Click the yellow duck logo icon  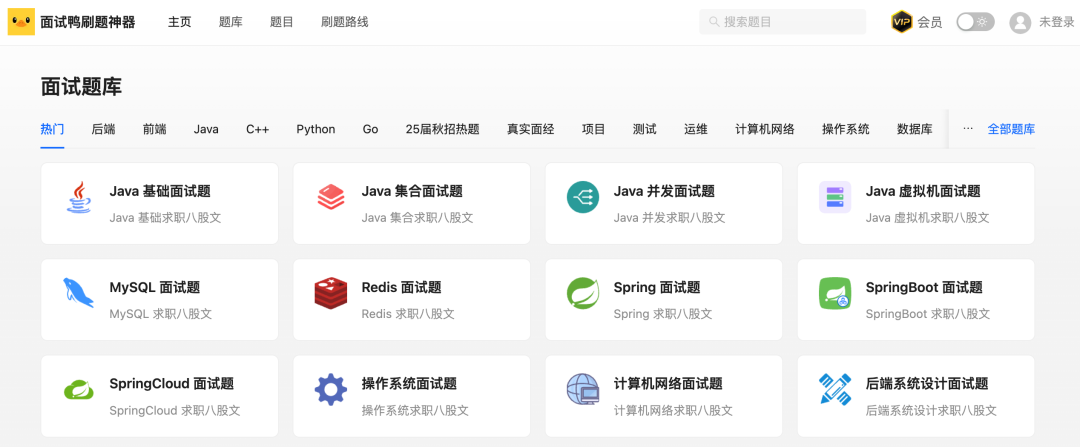21,22
